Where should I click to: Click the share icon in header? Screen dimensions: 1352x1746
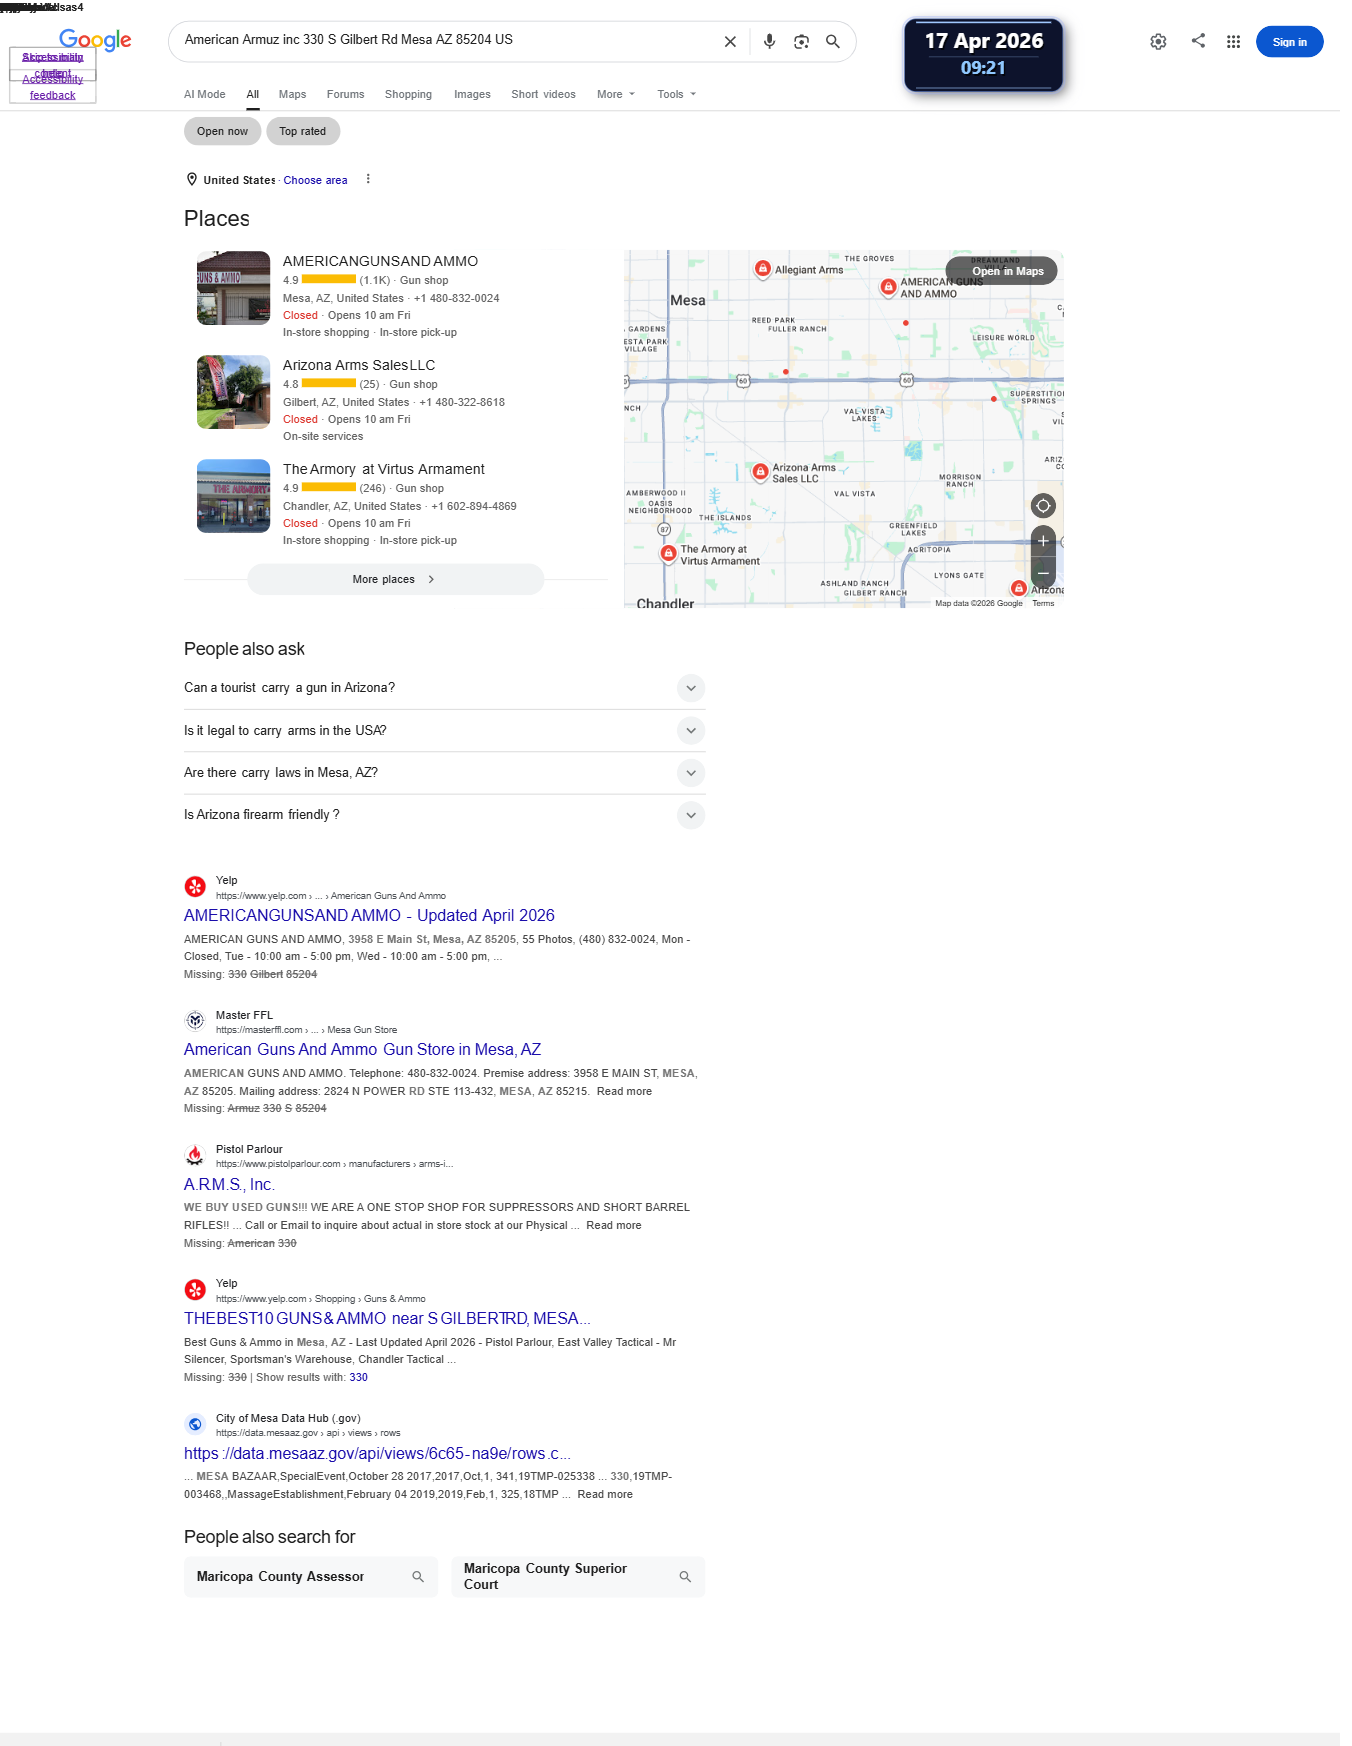pos(1198,41)
